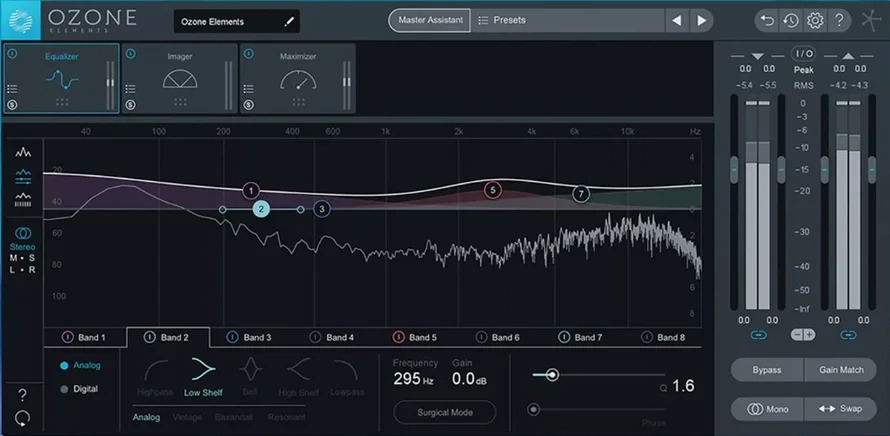Solo the Maximizer module
Viewport: 890px width, 436px height.
[249, 105]
